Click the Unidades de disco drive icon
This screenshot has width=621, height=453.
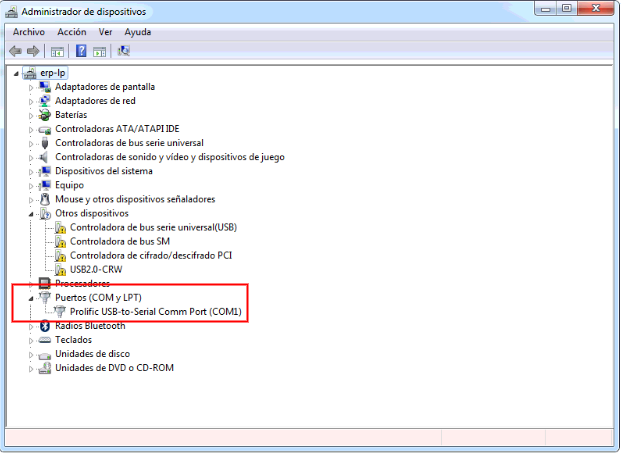pyautogui.click(x=45, y=355)
